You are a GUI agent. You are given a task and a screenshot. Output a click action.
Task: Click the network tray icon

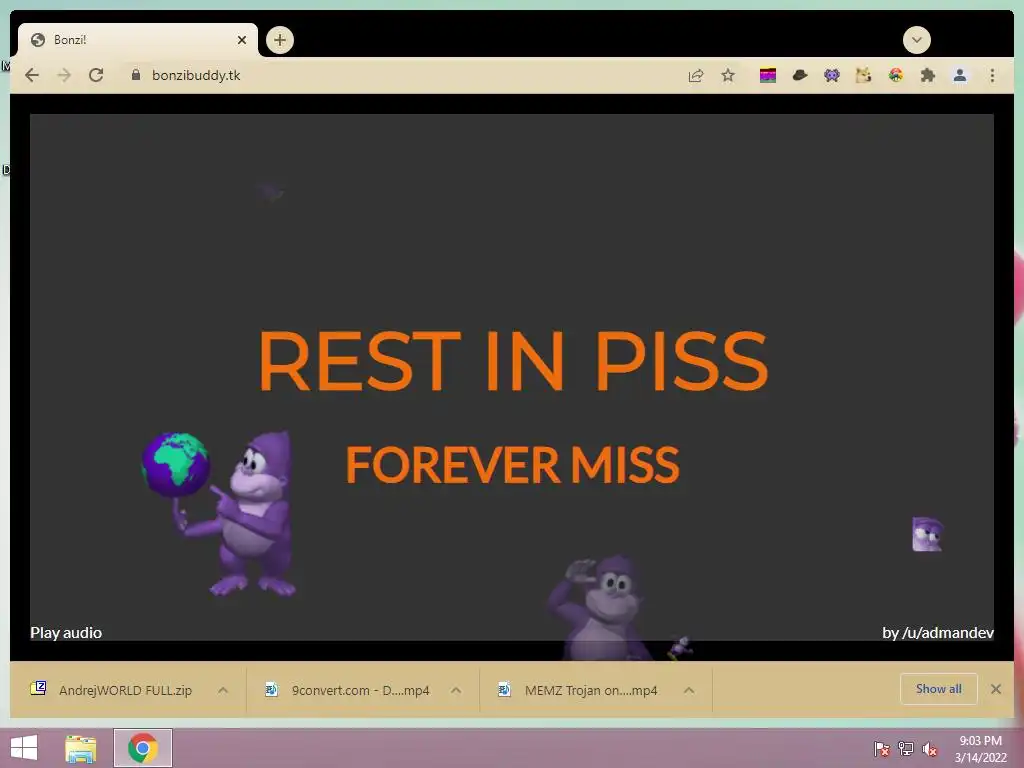[x=906, y=748]
